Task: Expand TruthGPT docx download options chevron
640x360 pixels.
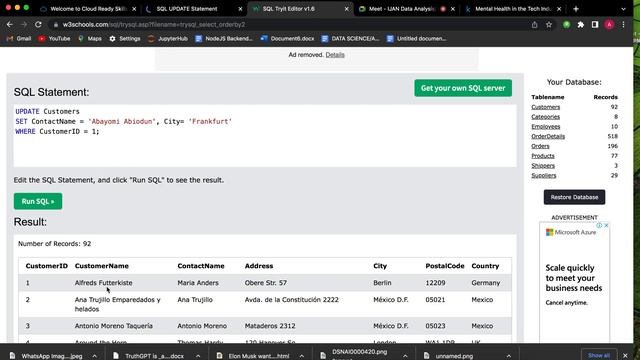Action: click(198, 356)
